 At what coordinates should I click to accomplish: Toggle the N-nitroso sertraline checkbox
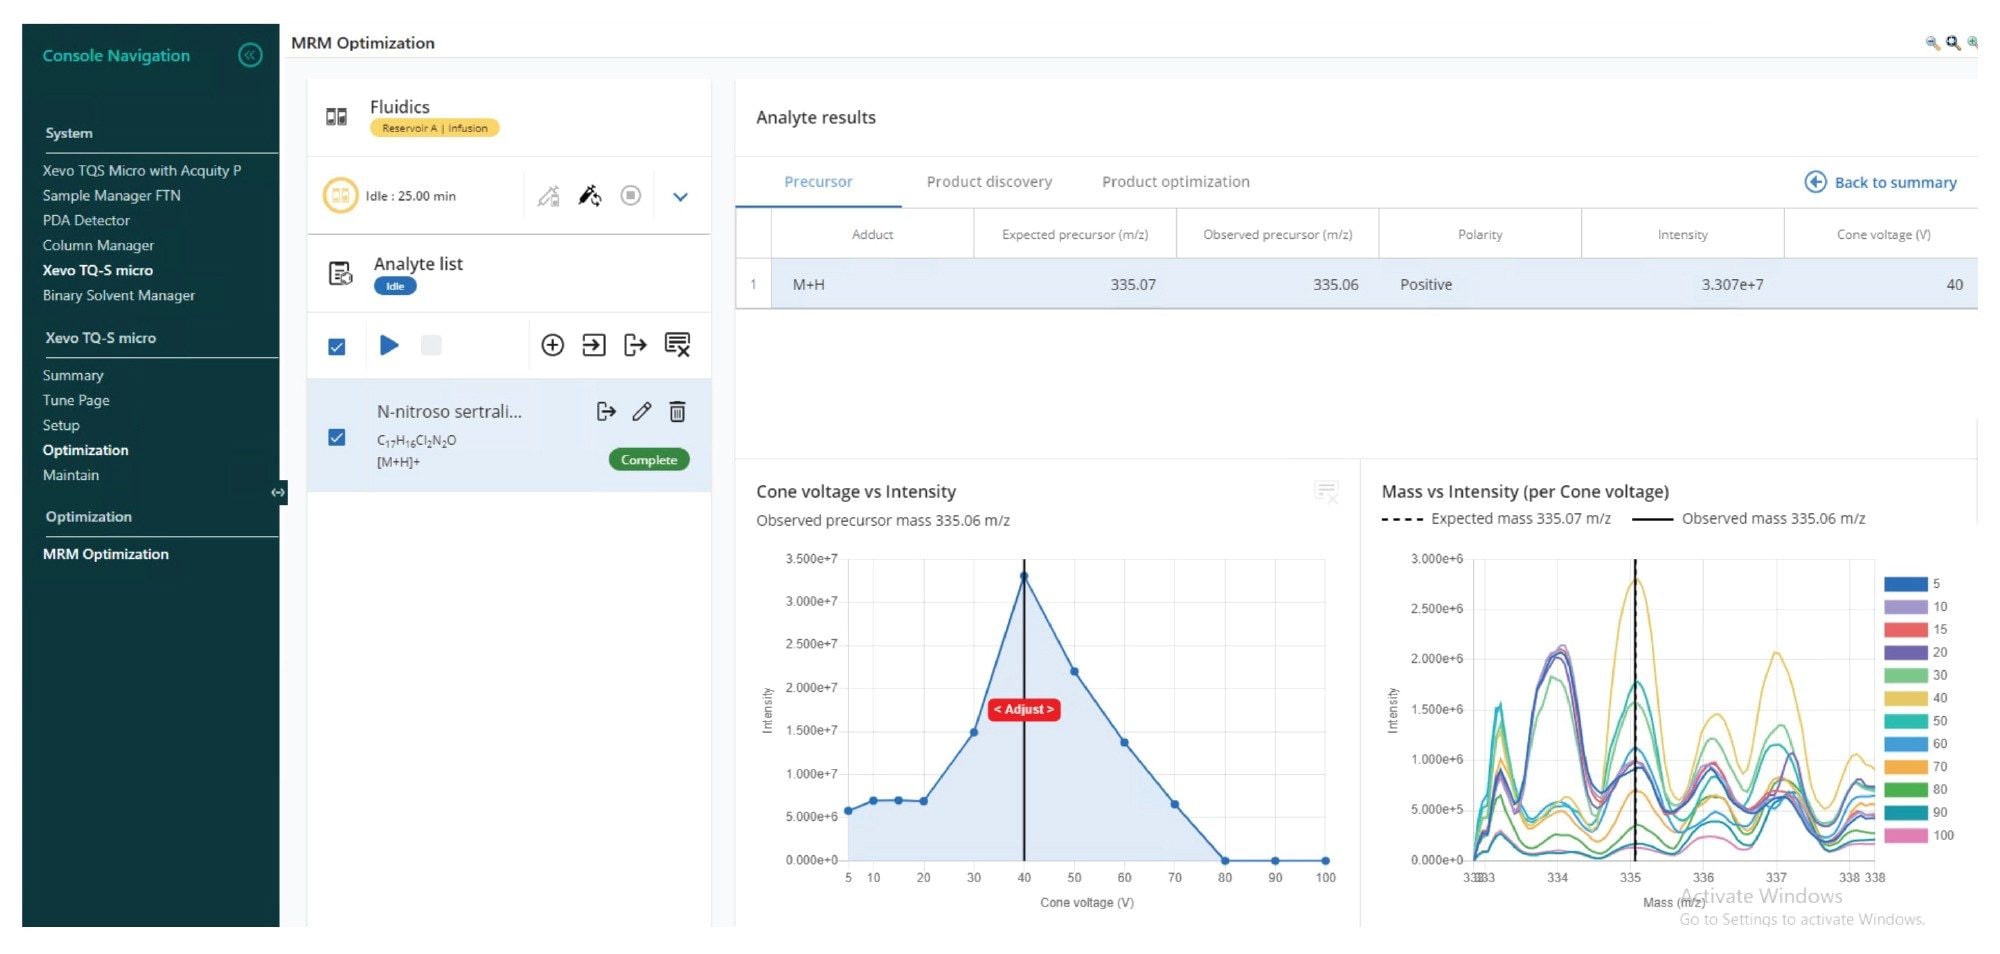(337, 437)
